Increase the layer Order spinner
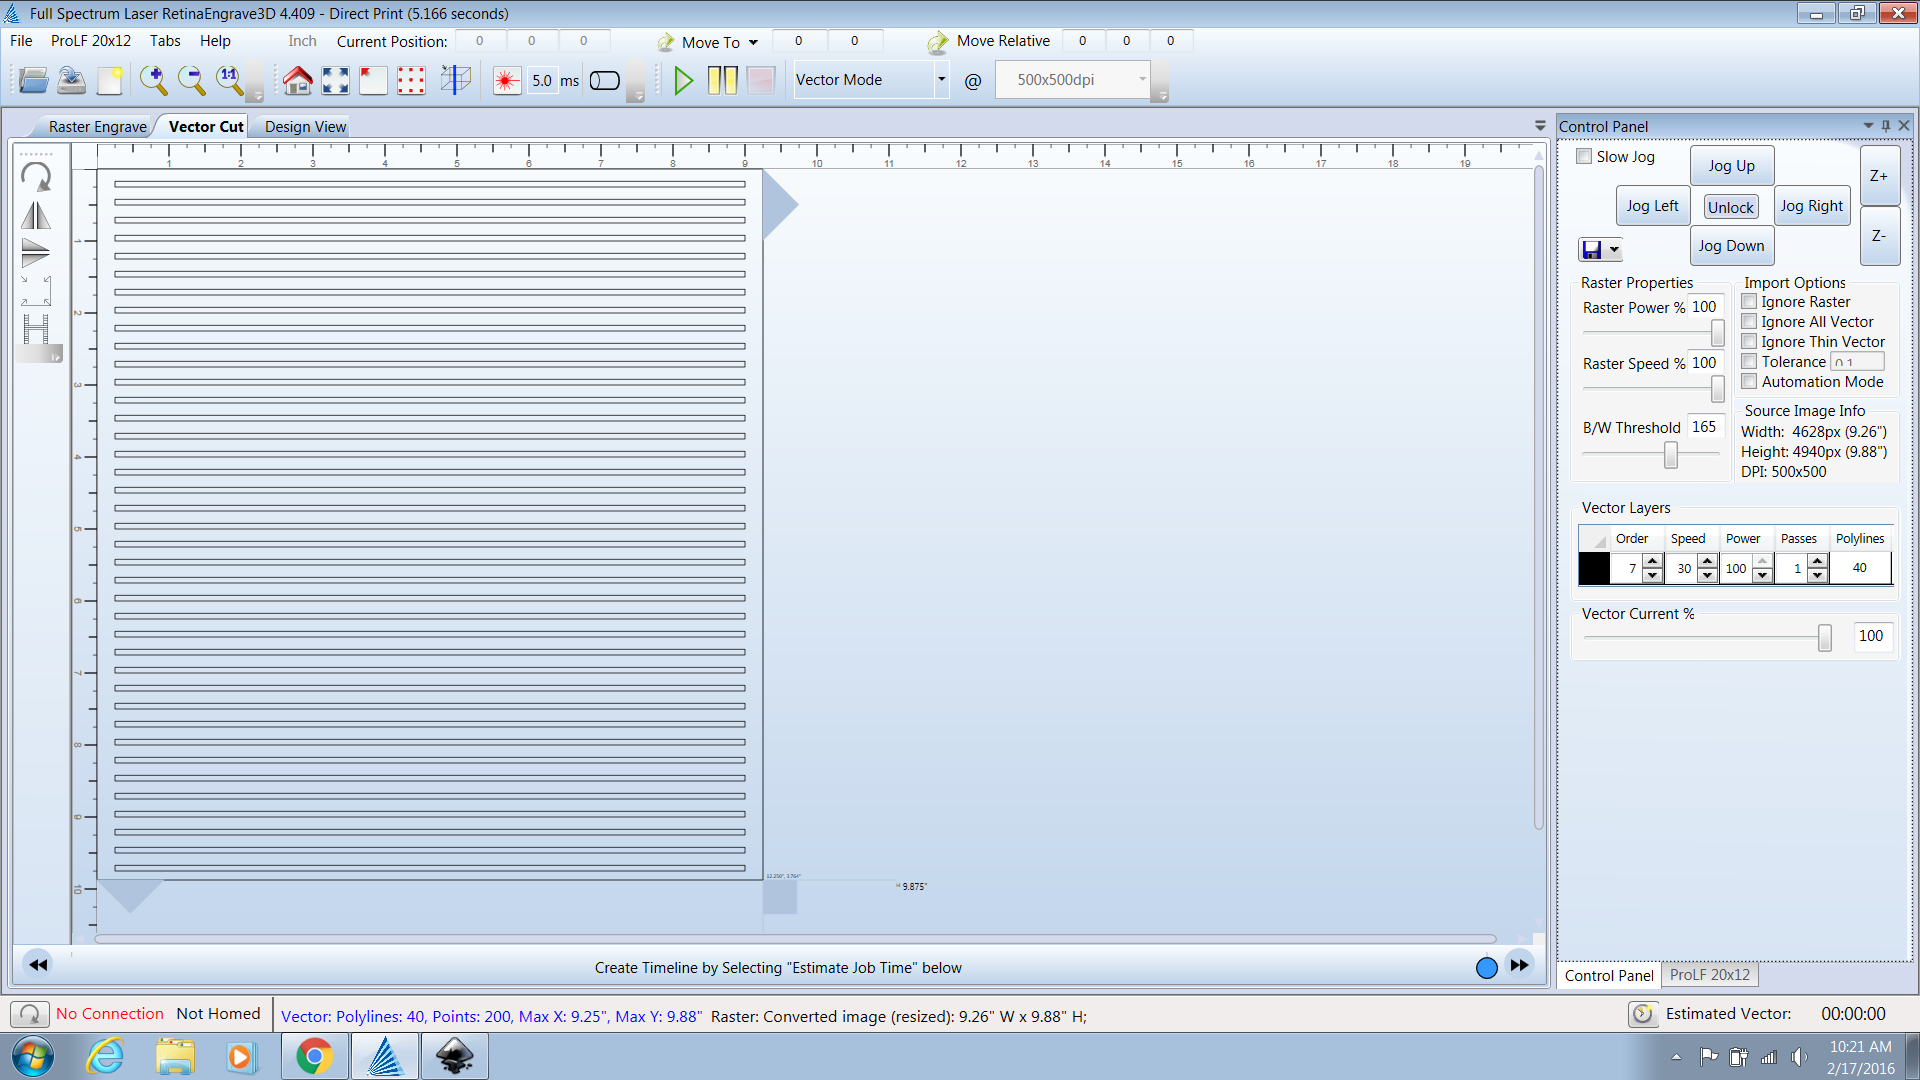The image size is (1920, 1080). coord(1652,561)
